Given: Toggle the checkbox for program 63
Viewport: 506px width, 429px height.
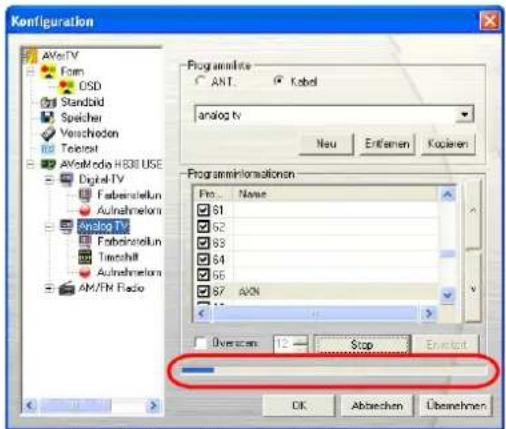Looking at the screenshot, I should coord(203,243).
